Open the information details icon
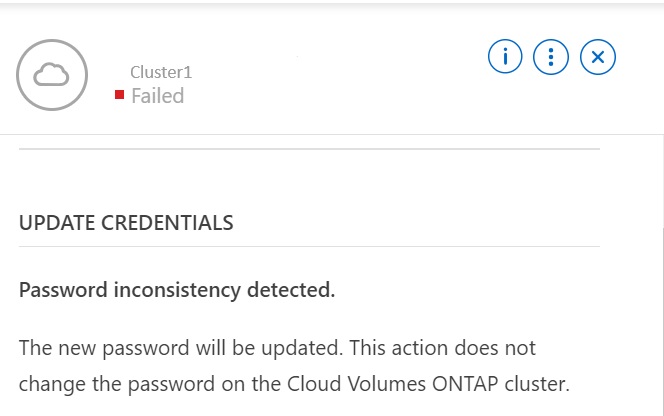 click(506, 57)
